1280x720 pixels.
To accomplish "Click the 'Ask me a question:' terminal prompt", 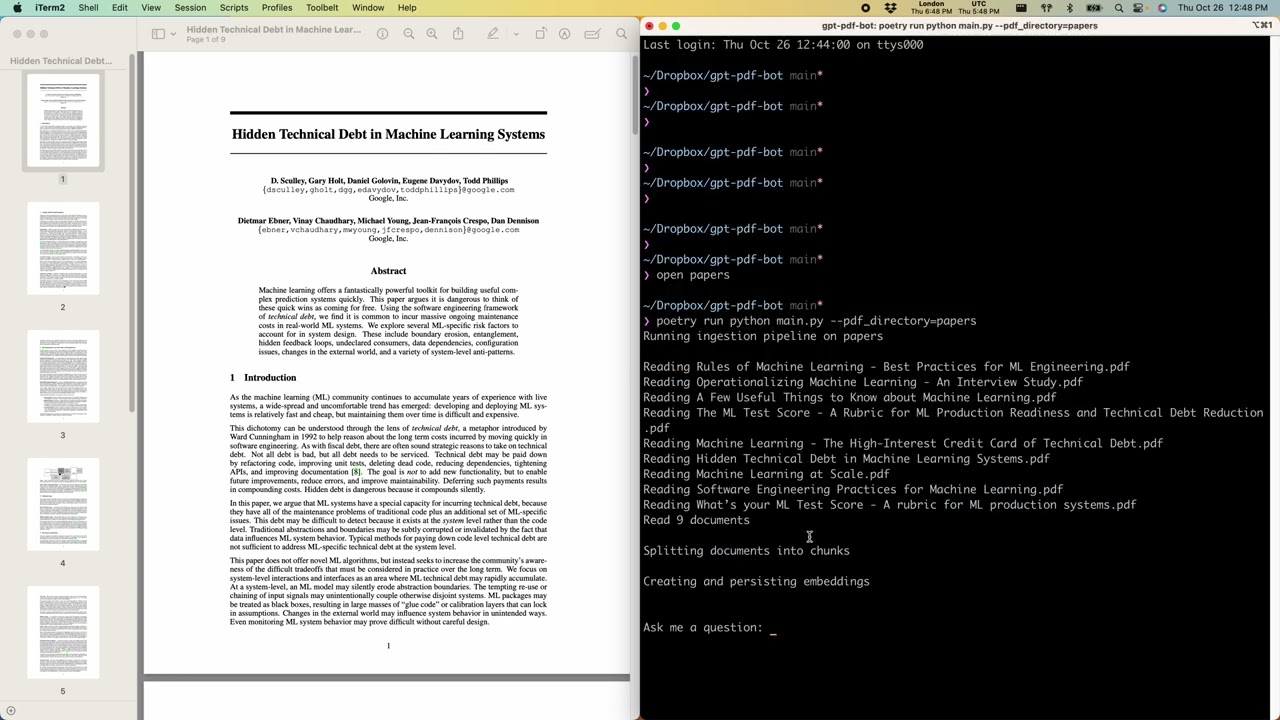I will tap(703, 627).
